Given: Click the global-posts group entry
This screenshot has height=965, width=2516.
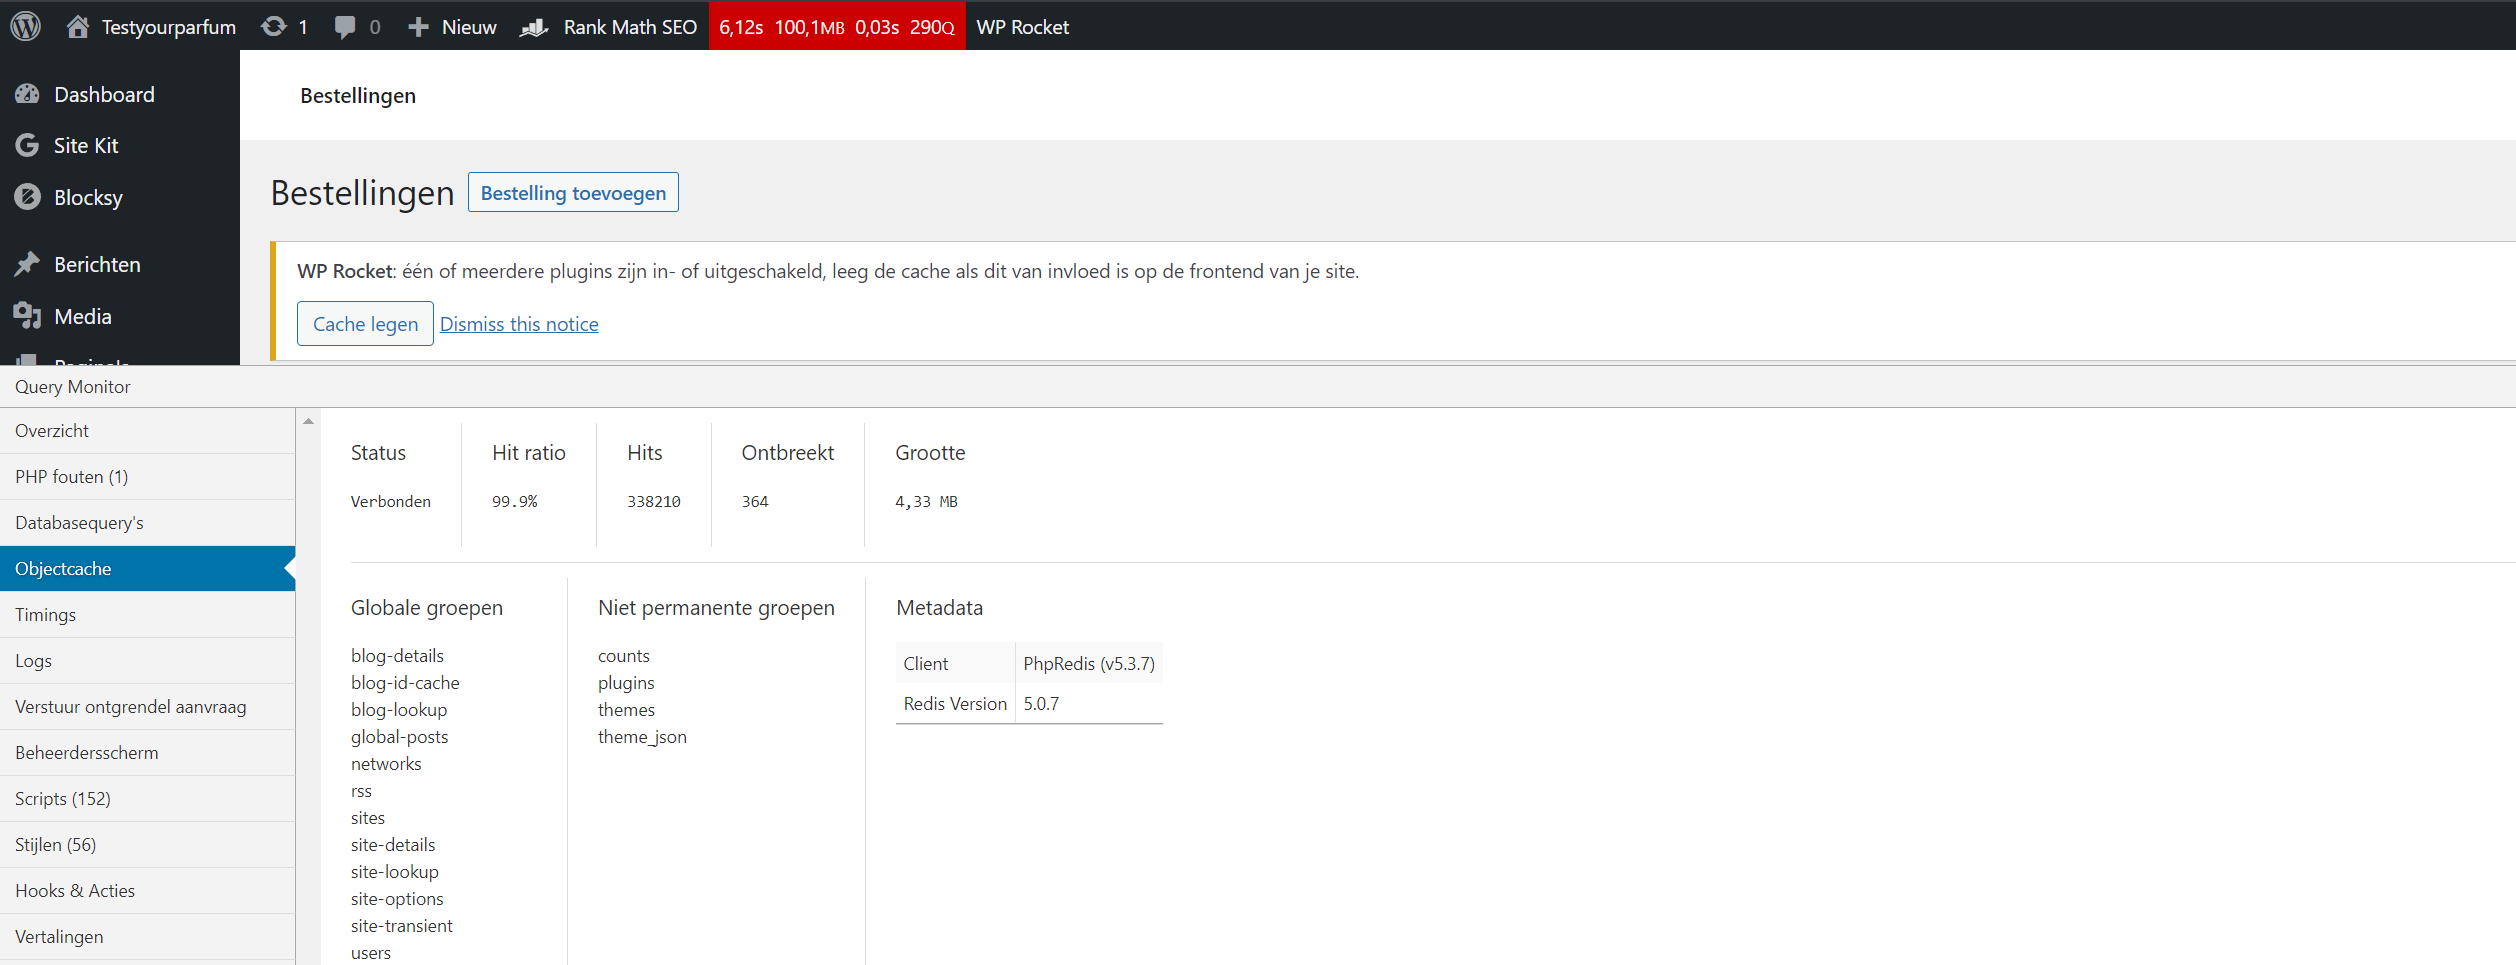Looking at the screenshot, I should [x=399, y=736].
